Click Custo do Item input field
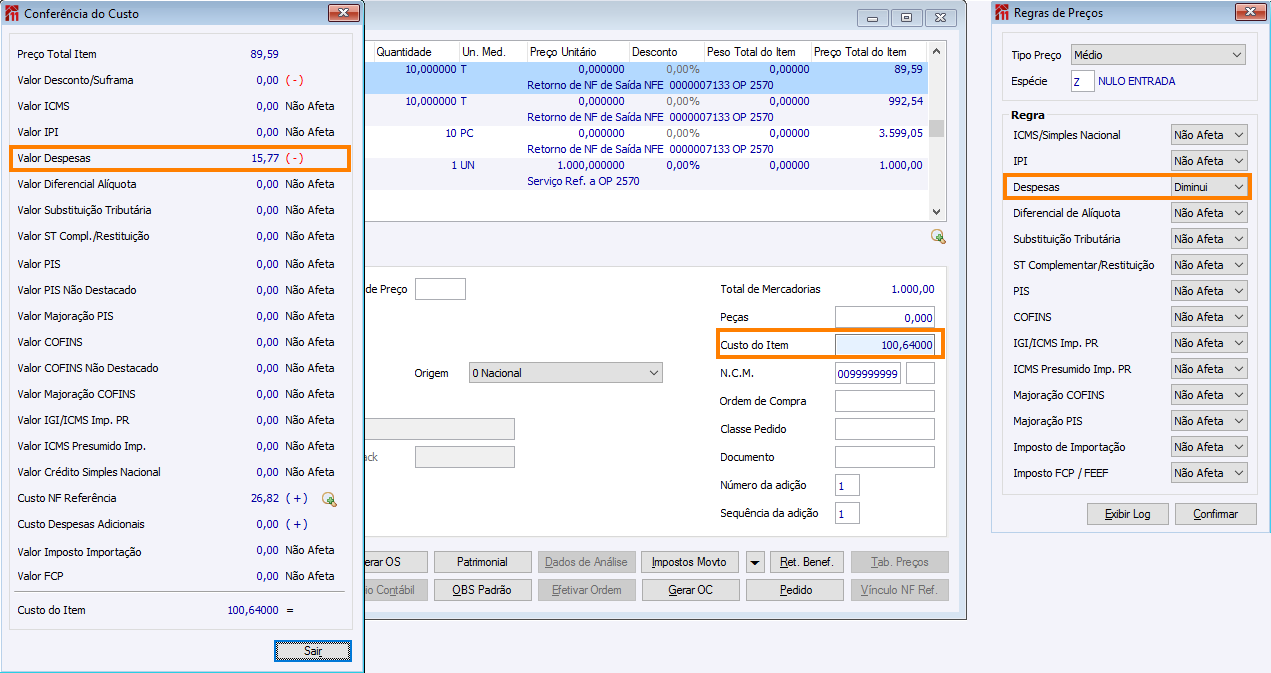This screenshot has height=673, width=1271. pos(885,345)
